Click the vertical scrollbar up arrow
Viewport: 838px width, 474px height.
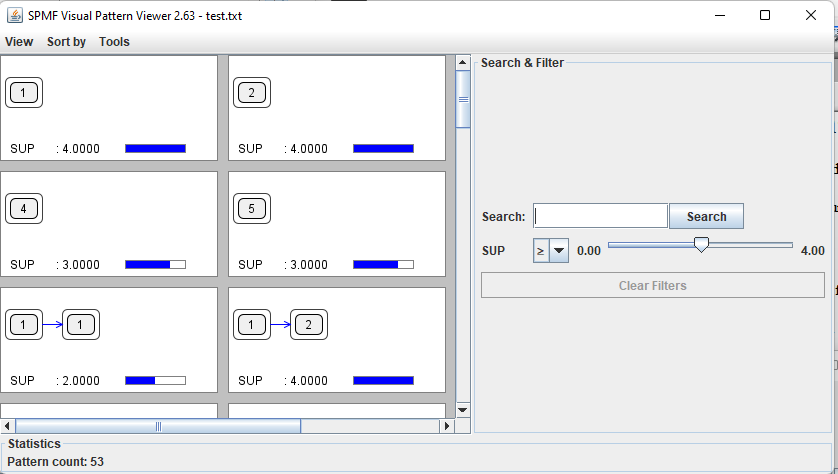462,64
